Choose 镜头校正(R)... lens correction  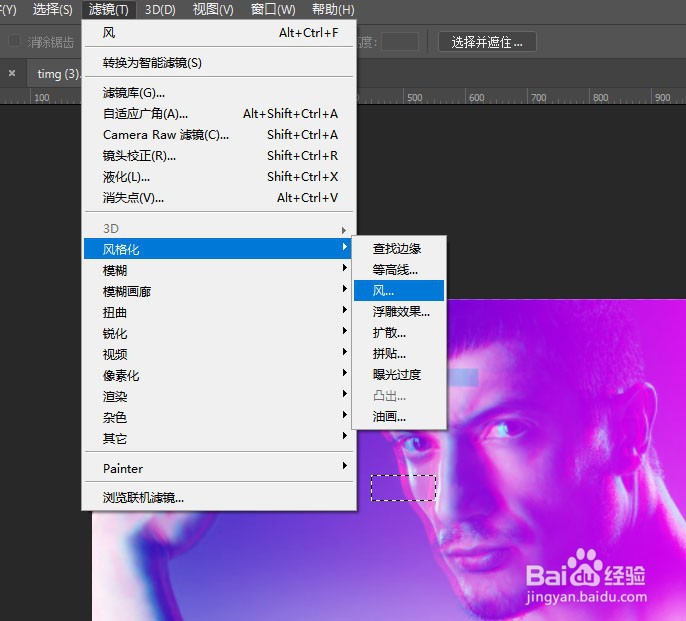click(219, 156)
